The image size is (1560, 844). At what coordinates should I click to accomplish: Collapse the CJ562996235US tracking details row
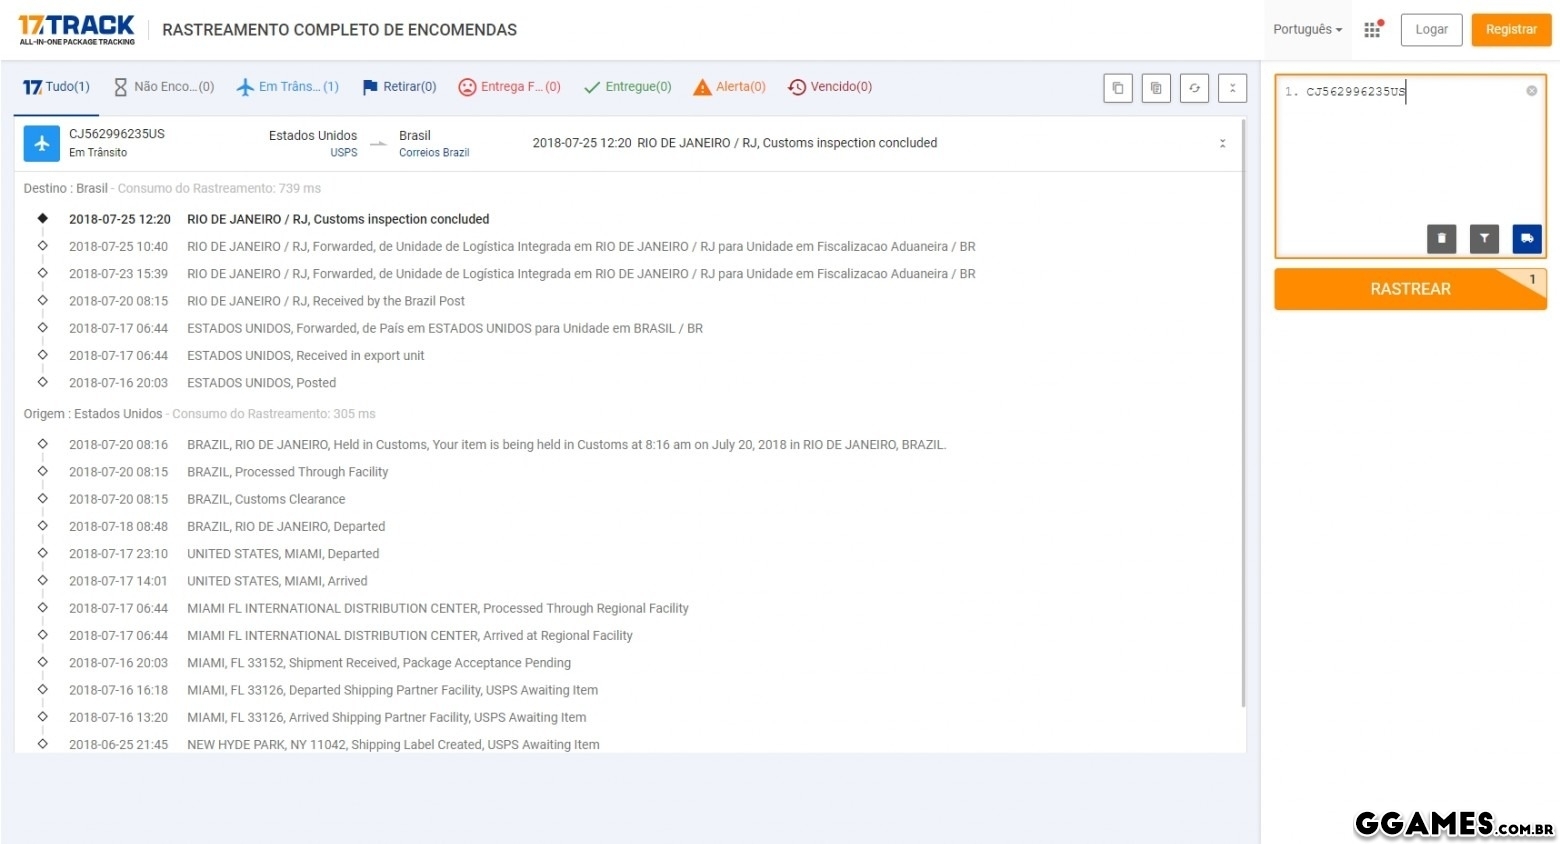click(1222, 144)
